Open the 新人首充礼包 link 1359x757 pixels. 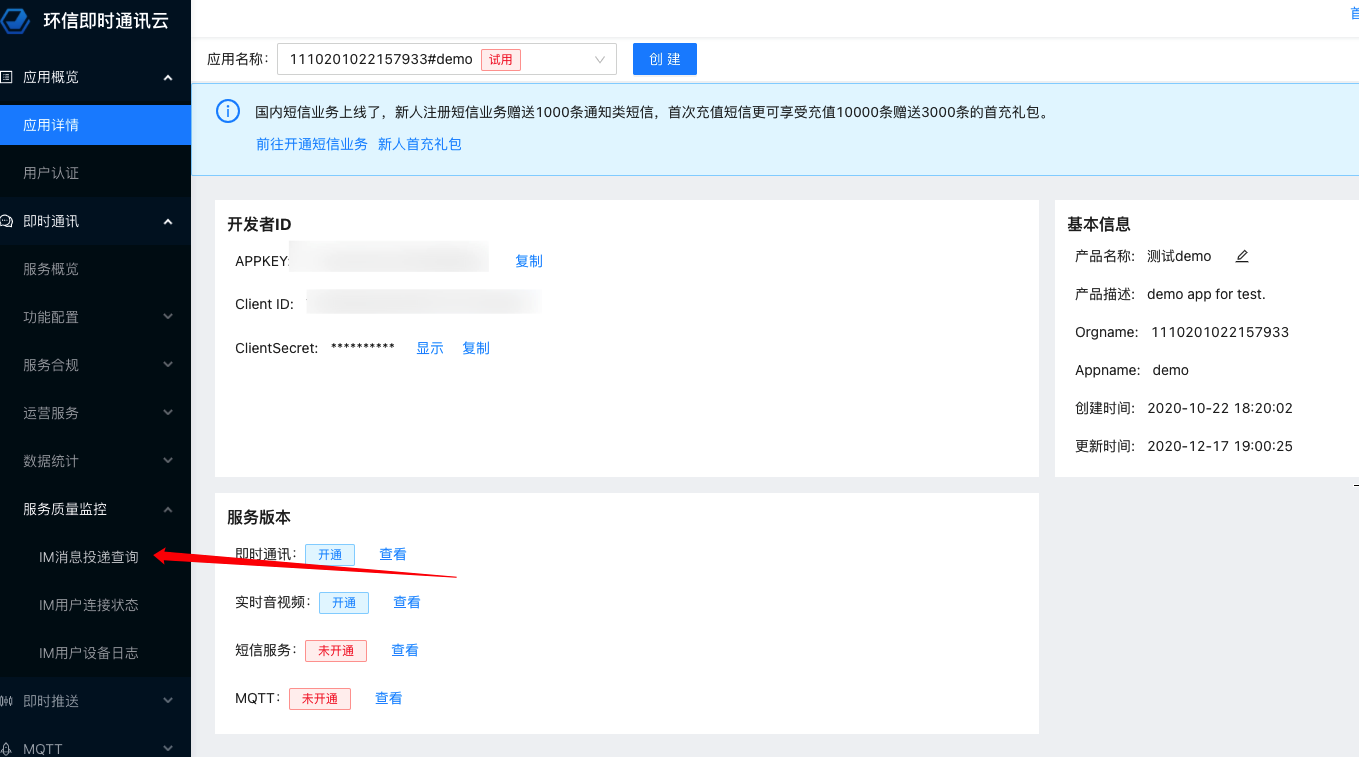[420, 144]
